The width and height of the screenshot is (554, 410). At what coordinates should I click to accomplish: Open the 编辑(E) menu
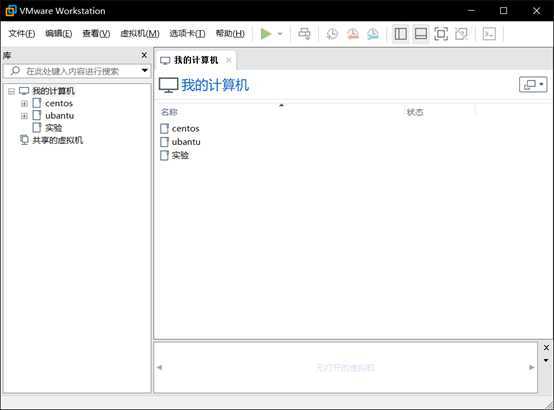pyautogui.click(x=59, y=34)
